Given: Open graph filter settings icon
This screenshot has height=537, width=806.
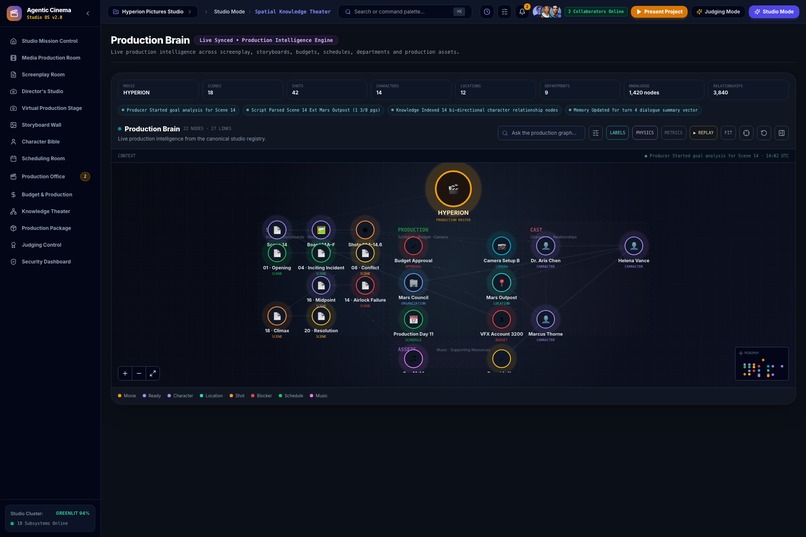Looking at the screenshot, I should coord(595,133).
